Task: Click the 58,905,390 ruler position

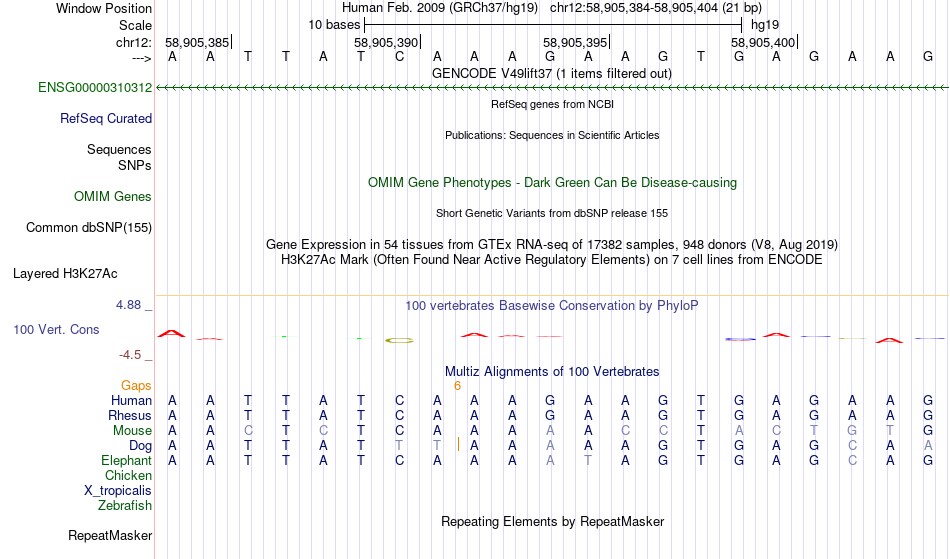Action: pyautogui.click(x=387, y=42)
